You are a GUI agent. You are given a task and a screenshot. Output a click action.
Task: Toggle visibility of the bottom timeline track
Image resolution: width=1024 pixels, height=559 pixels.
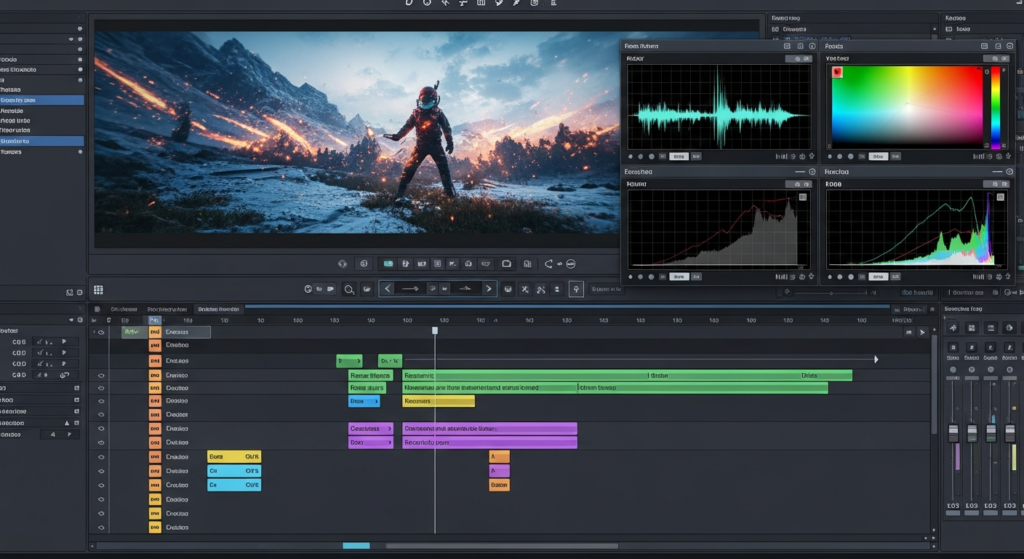pyautogui.click(x=100, y=527)
